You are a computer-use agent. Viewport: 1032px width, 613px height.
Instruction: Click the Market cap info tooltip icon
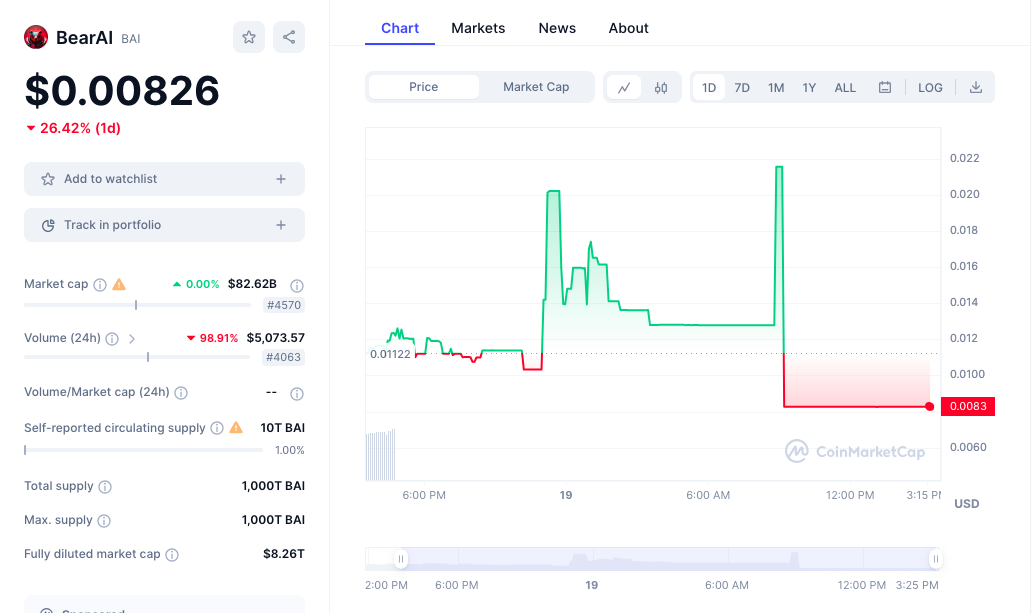click(99, 283)
